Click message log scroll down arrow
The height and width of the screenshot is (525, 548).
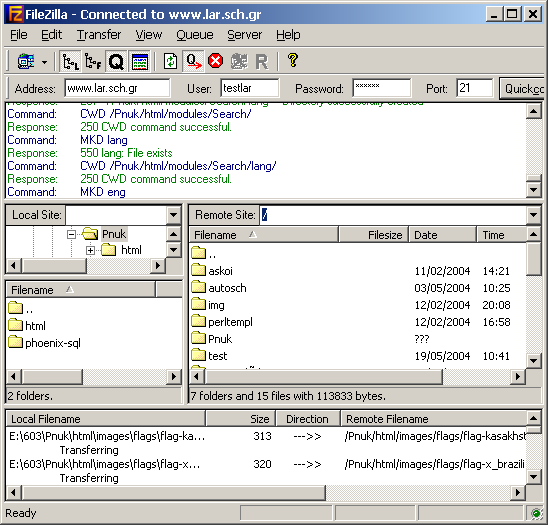tap(533, 190)
